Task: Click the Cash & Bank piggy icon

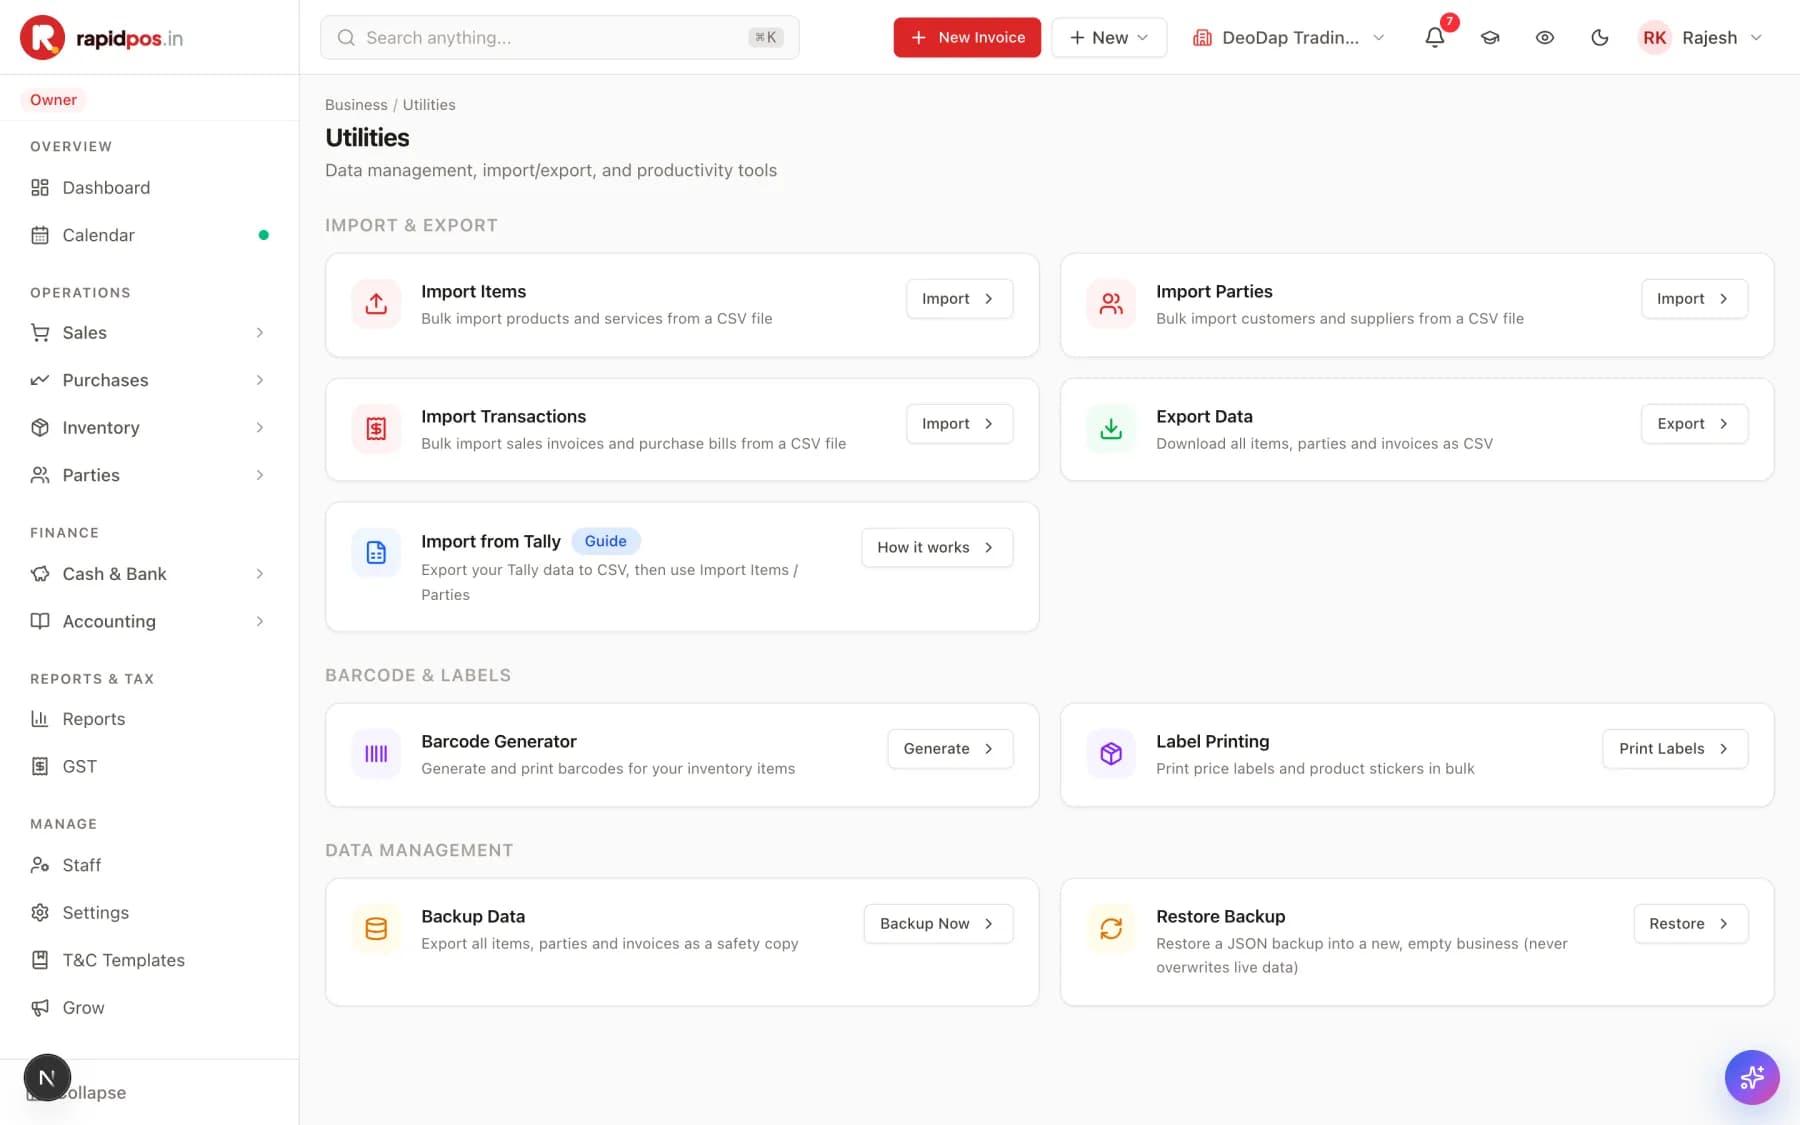Action: (x=40, y=574)
